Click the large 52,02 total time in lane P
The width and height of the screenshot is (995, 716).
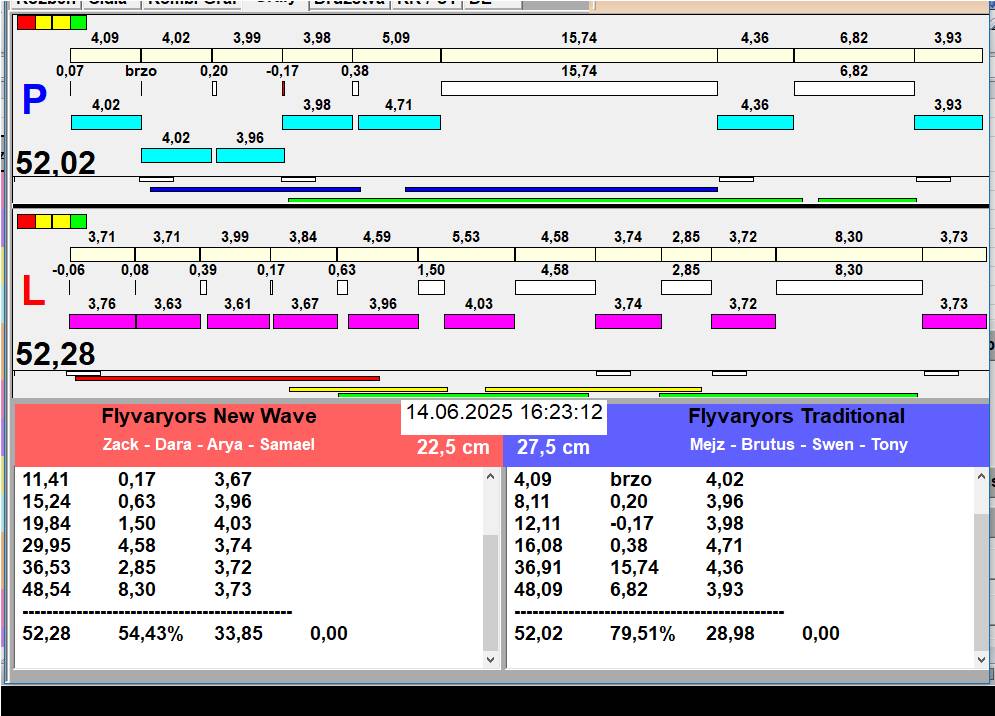[x=56, y=163]
